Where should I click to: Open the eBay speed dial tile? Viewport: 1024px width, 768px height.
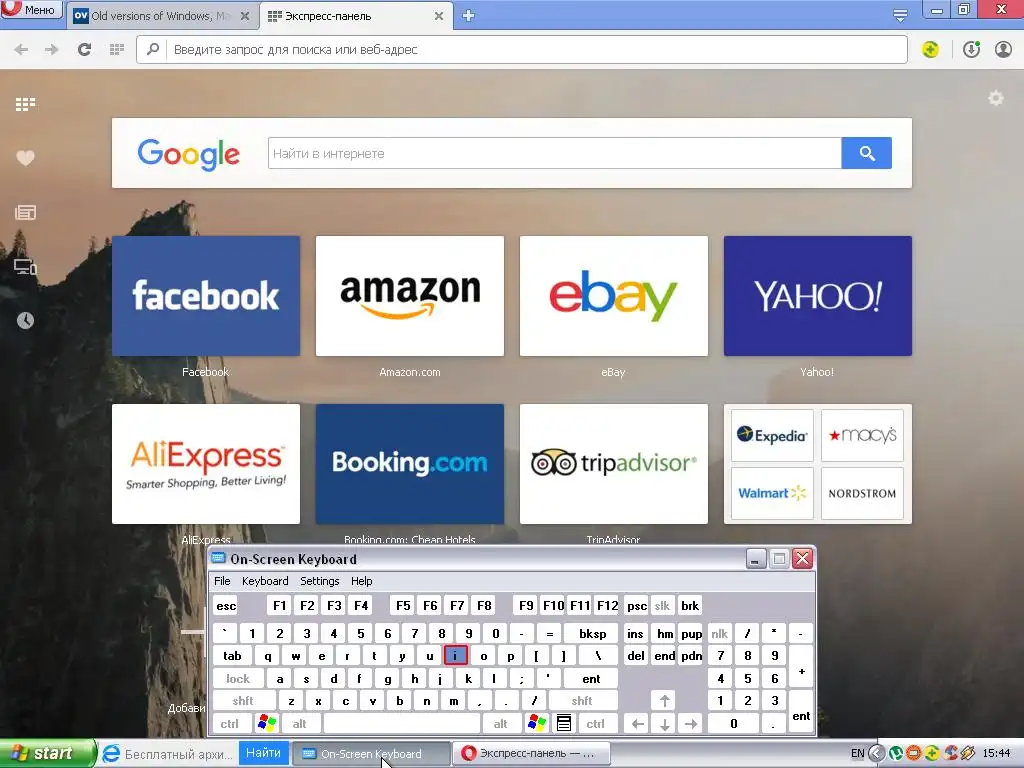click(614, 296)
